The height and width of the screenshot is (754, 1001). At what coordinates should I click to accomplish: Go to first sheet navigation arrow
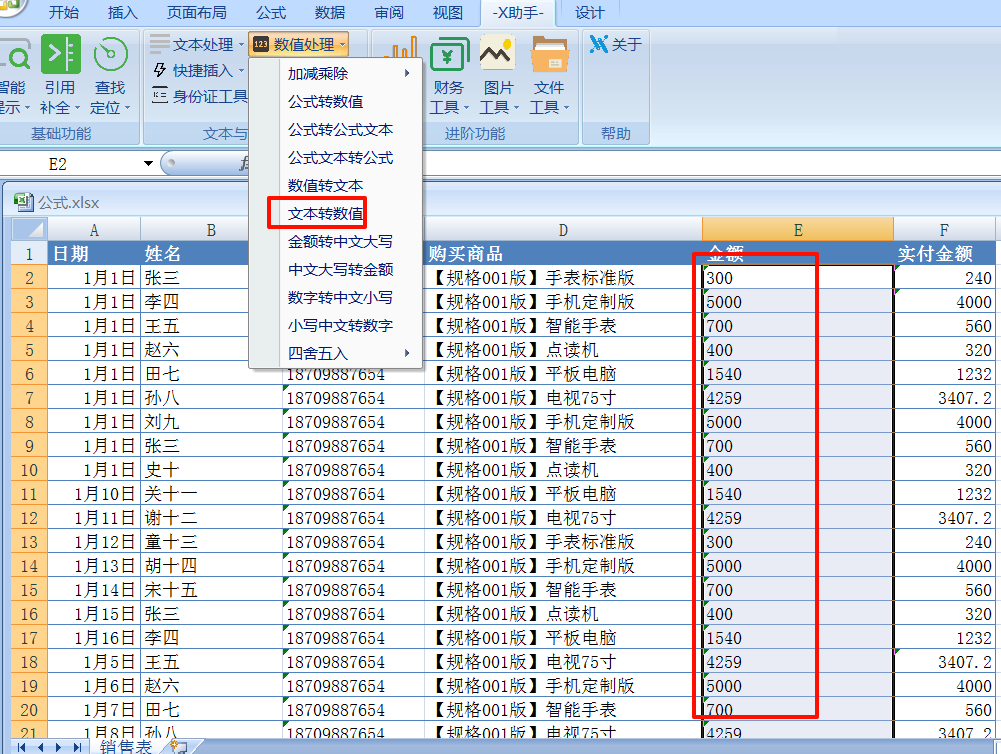pyautogui.click(x=22, y=747)
